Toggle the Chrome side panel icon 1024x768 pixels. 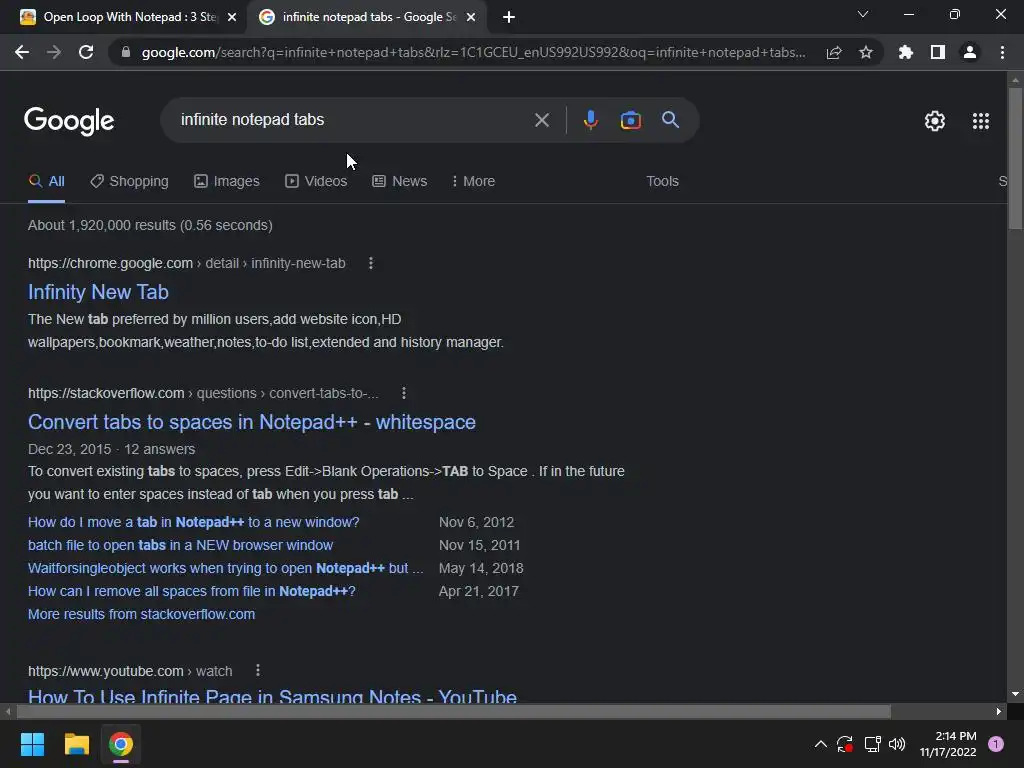938,52
